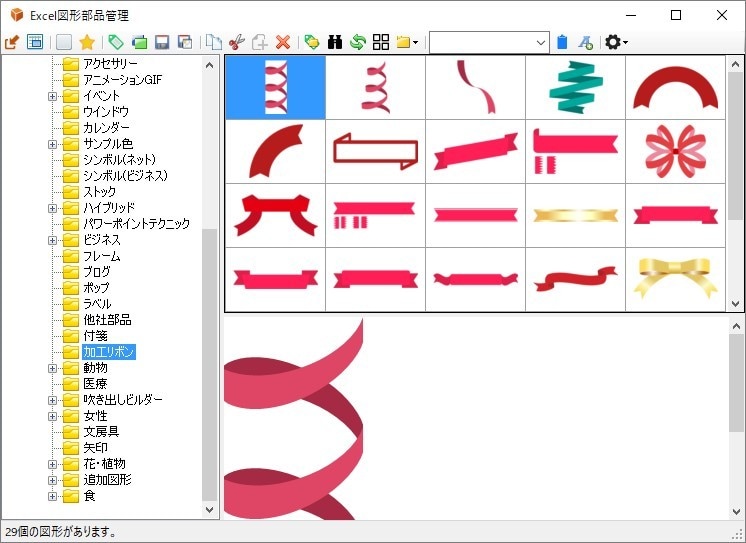Select the gold flat banner ribbon thumbnail
The width and height of the screenshot is (746, 543).
pos(575,215)
